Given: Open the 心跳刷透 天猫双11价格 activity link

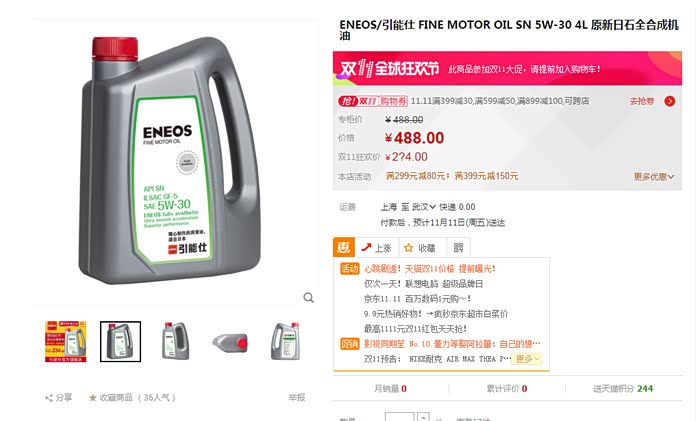Looking at the screenshot, I should [x=429, y=269].
